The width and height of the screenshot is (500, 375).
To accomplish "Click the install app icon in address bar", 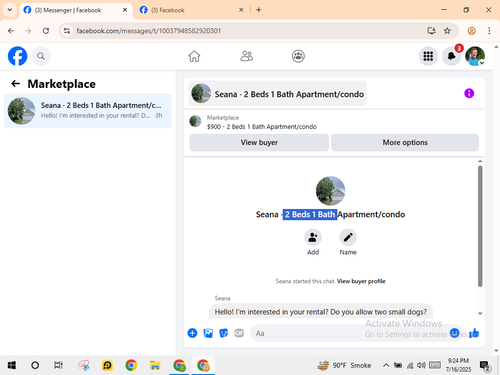I will click(x=431, y=31).
